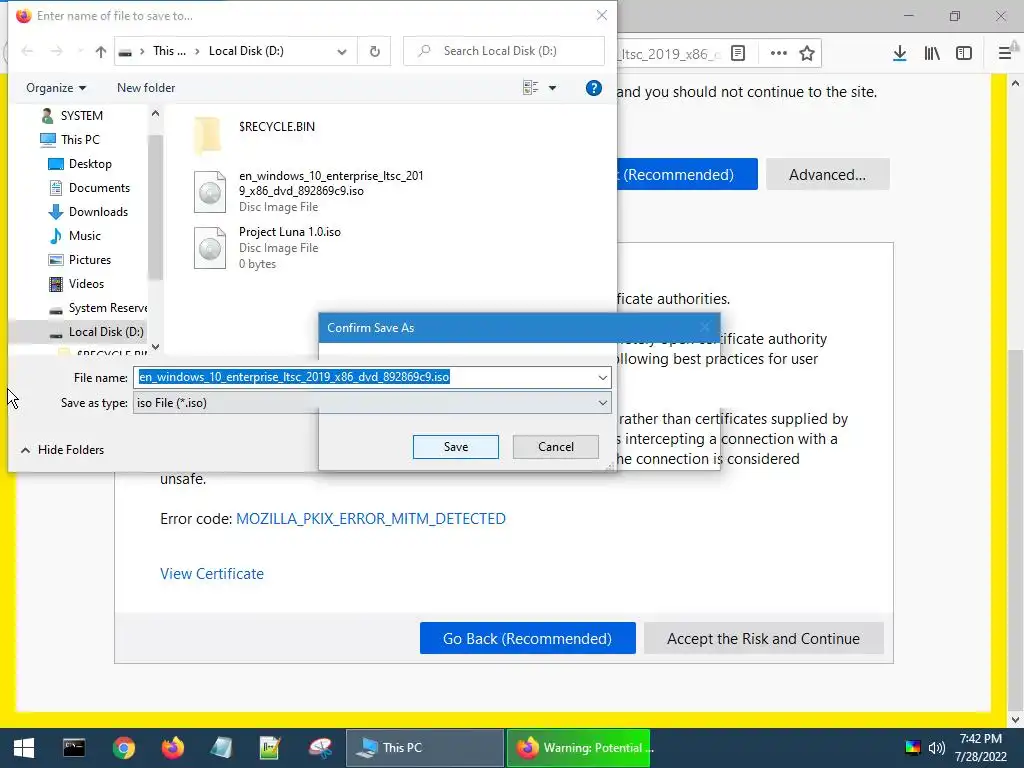Open help with the blue question icon

(x=594, y=88)
